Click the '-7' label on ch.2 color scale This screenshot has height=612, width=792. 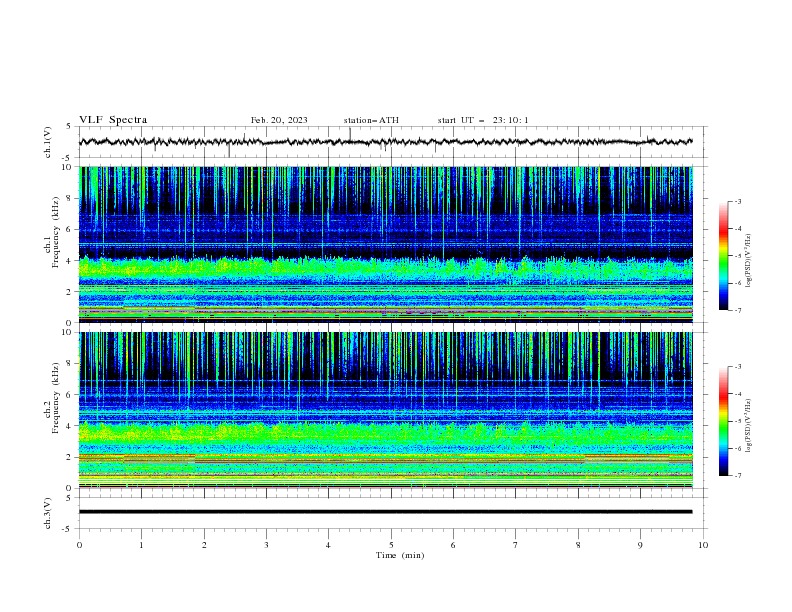(737, 476)
